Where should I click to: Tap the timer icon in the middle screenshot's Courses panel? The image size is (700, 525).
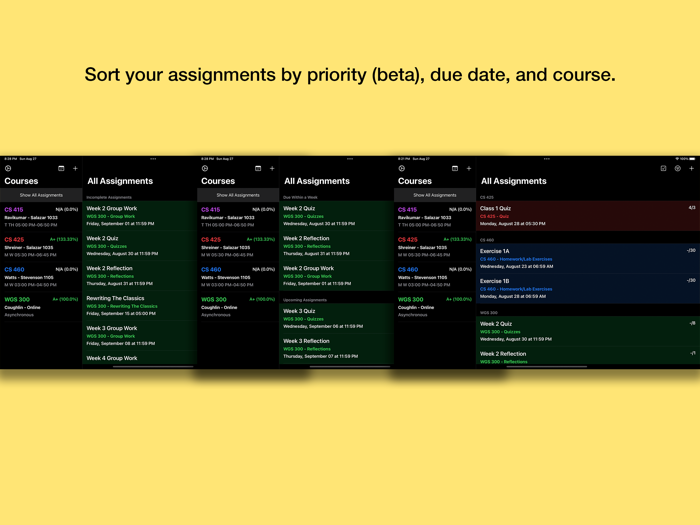click(205, 168)
